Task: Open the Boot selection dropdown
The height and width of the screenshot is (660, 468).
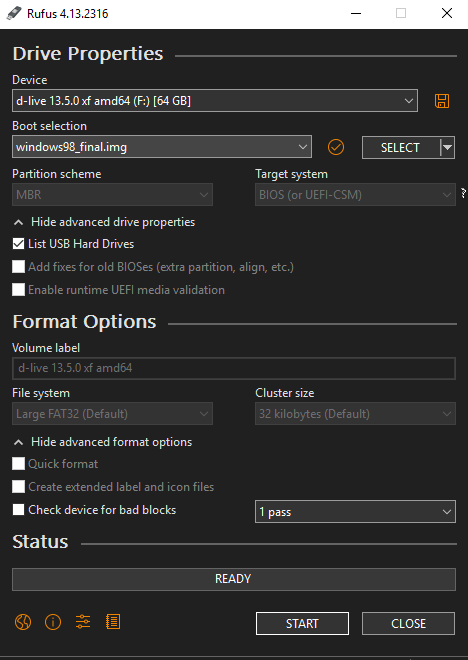Action: 162,147
